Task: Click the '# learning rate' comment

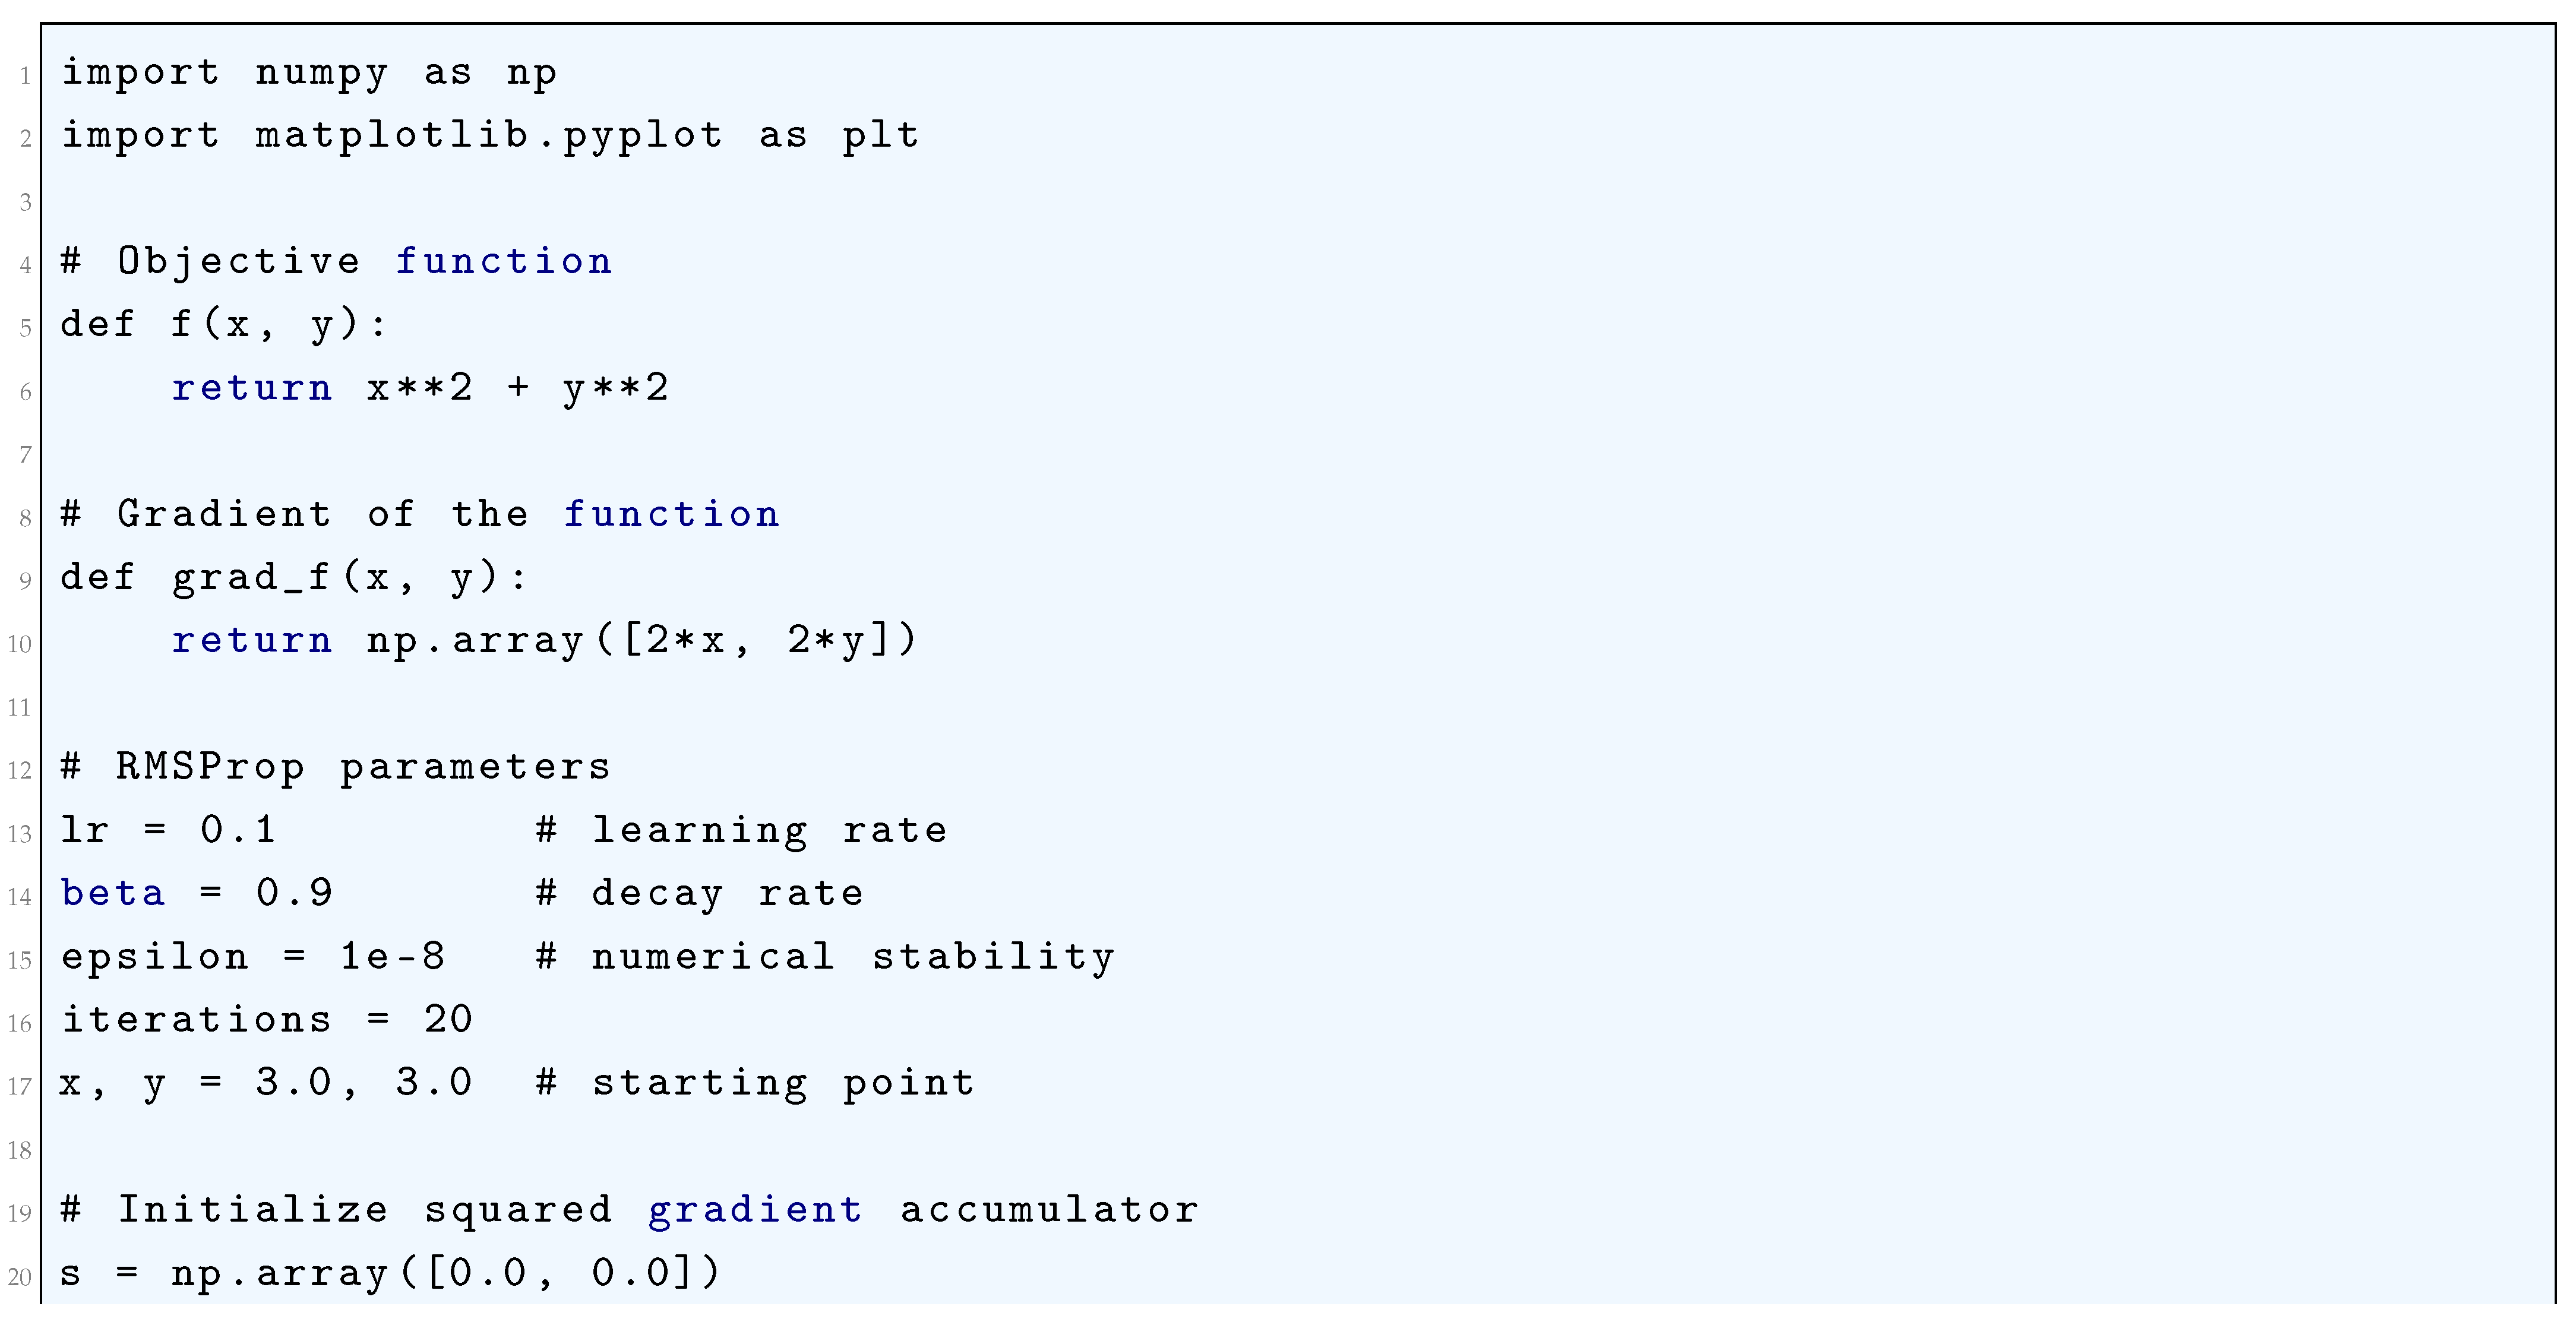Action: 741,830
